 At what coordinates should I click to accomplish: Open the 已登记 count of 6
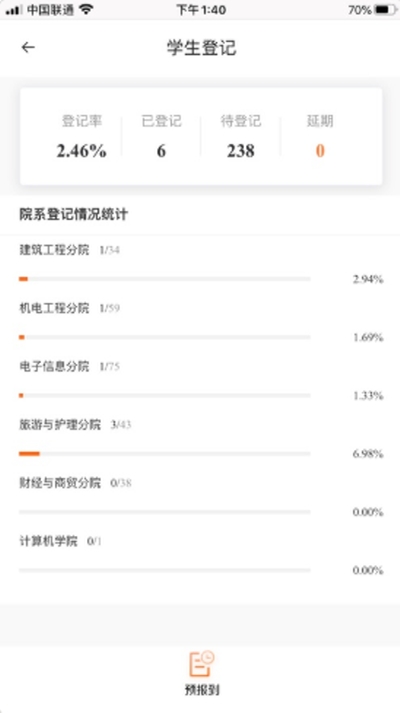[161, 136]
